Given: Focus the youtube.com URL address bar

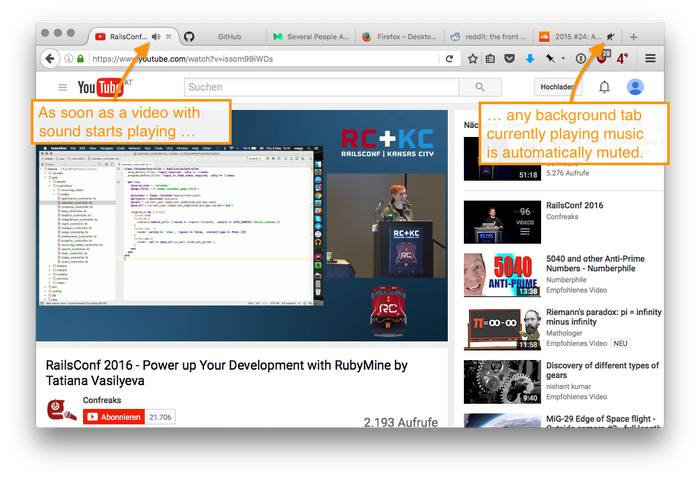Looking at the screenshot, I should (263, 58).
